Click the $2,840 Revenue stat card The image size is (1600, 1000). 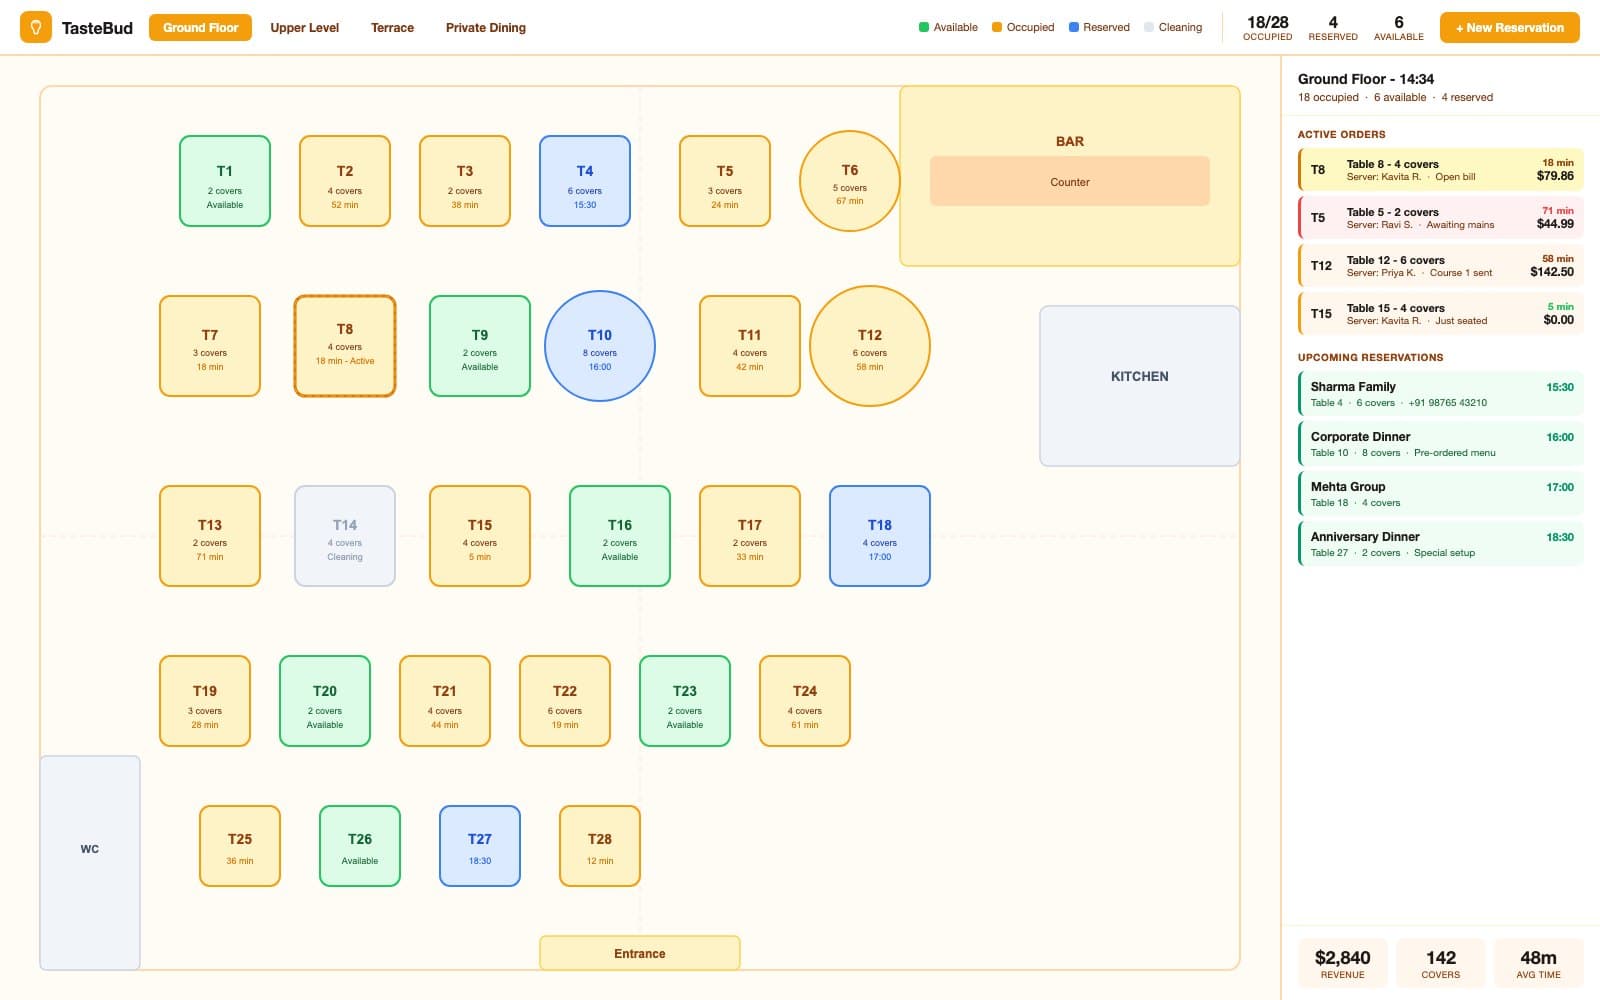coord(1342,964)
